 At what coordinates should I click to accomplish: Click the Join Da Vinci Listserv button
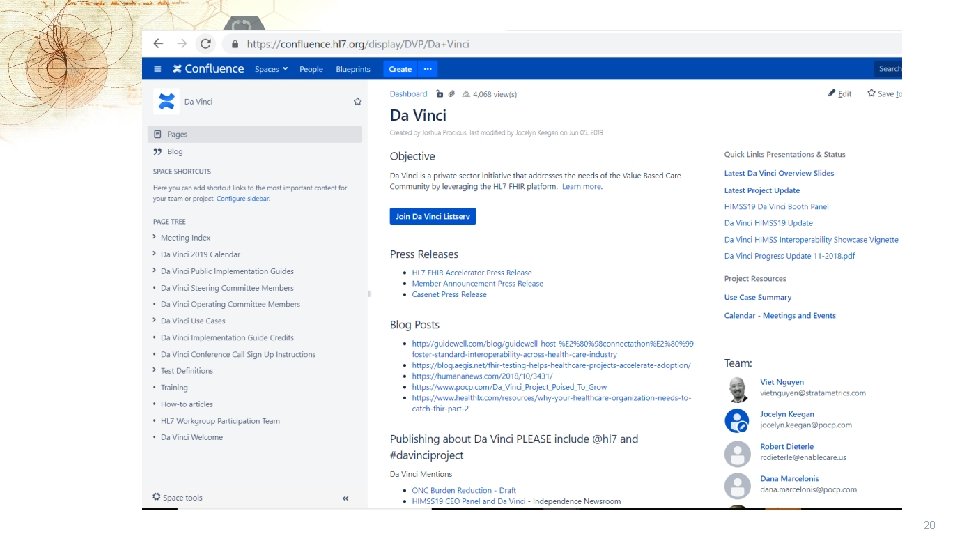click(433, 216)
